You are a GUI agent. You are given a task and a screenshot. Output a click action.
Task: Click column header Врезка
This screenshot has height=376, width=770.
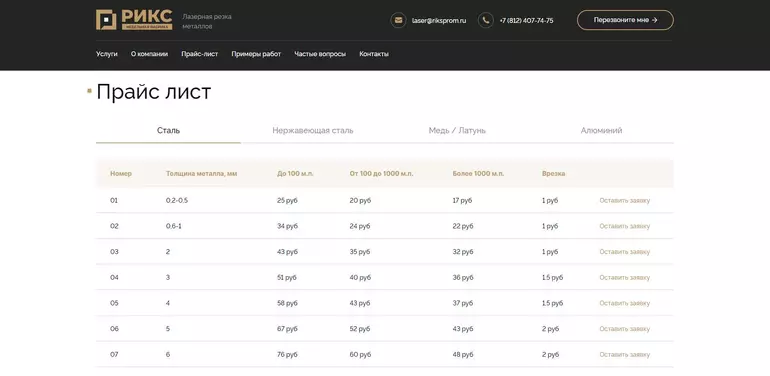(x=553, y=174)
